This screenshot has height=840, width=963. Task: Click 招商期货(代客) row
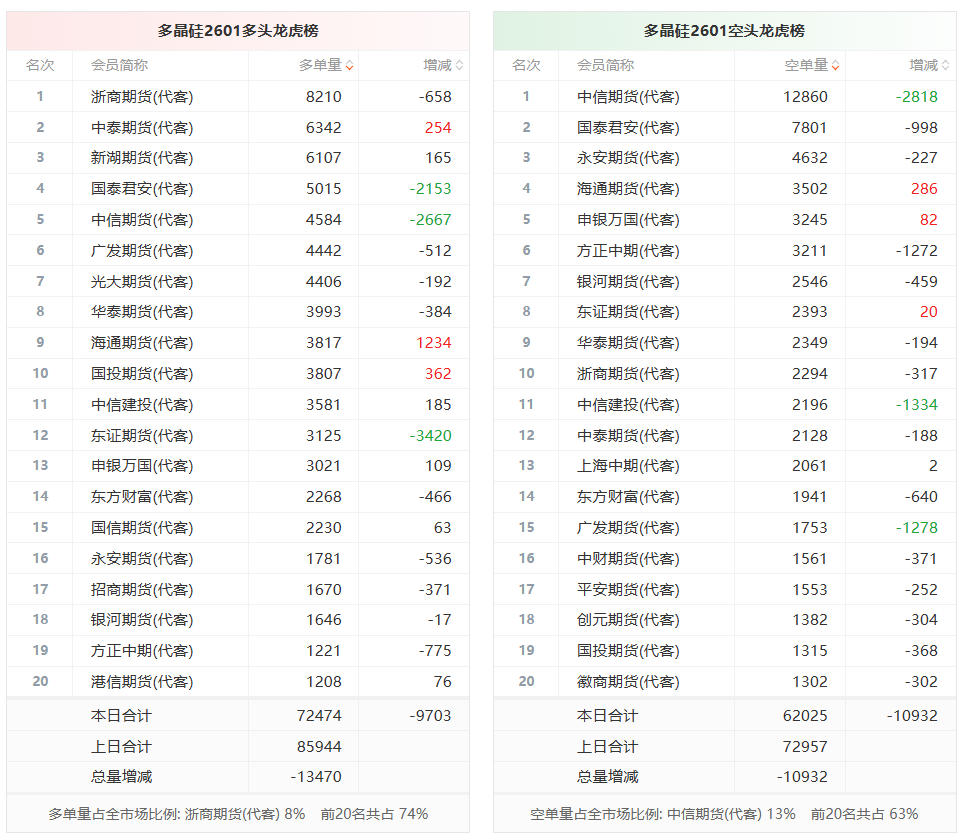142,589
